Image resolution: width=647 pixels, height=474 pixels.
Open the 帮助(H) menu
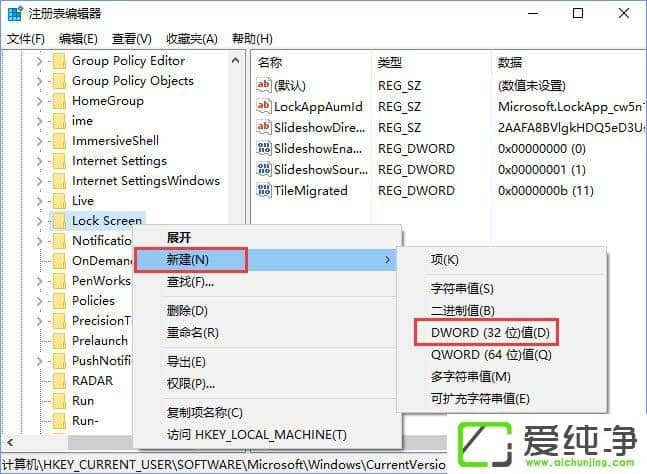(x=252, y=39)
